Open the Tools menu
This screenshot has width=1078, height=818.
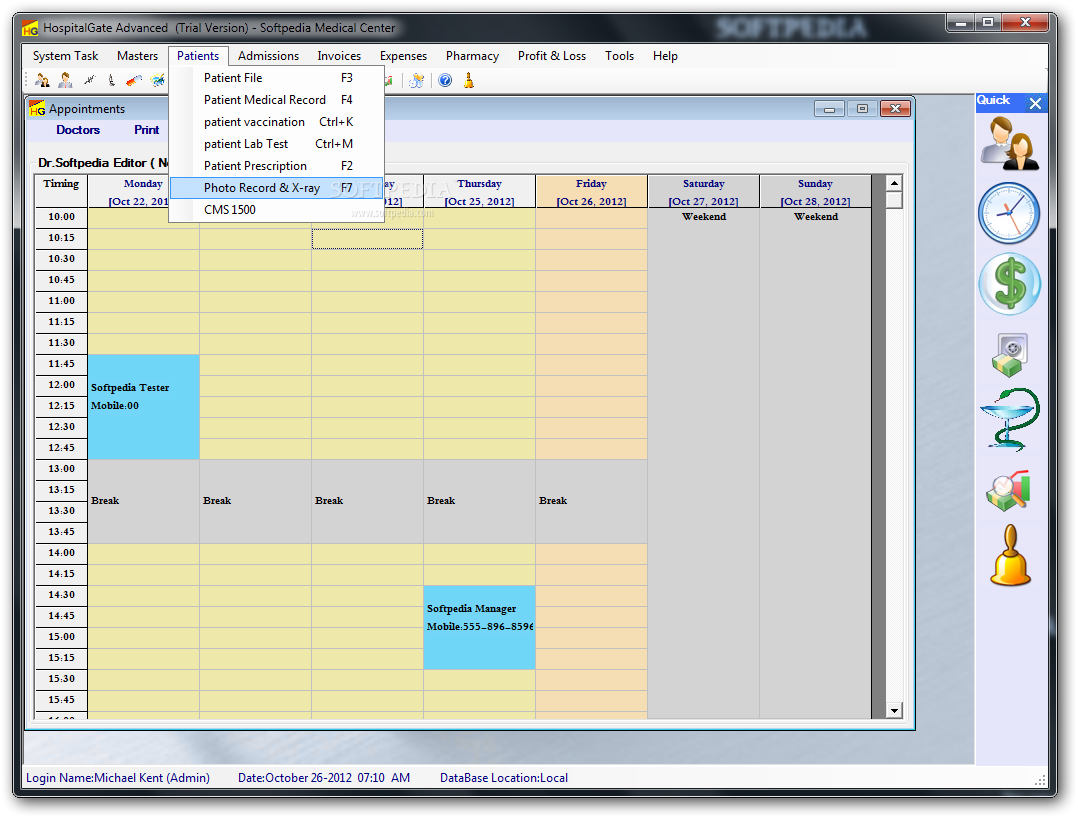pyautogui.click(x=619, y=56)
